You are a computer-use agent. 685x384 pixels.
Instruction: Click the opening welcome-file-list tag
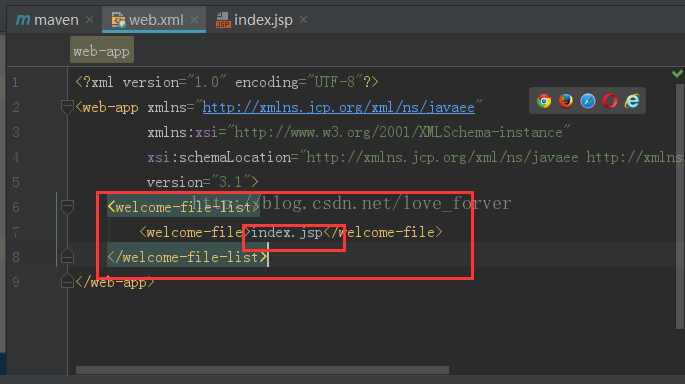(183, 207)
